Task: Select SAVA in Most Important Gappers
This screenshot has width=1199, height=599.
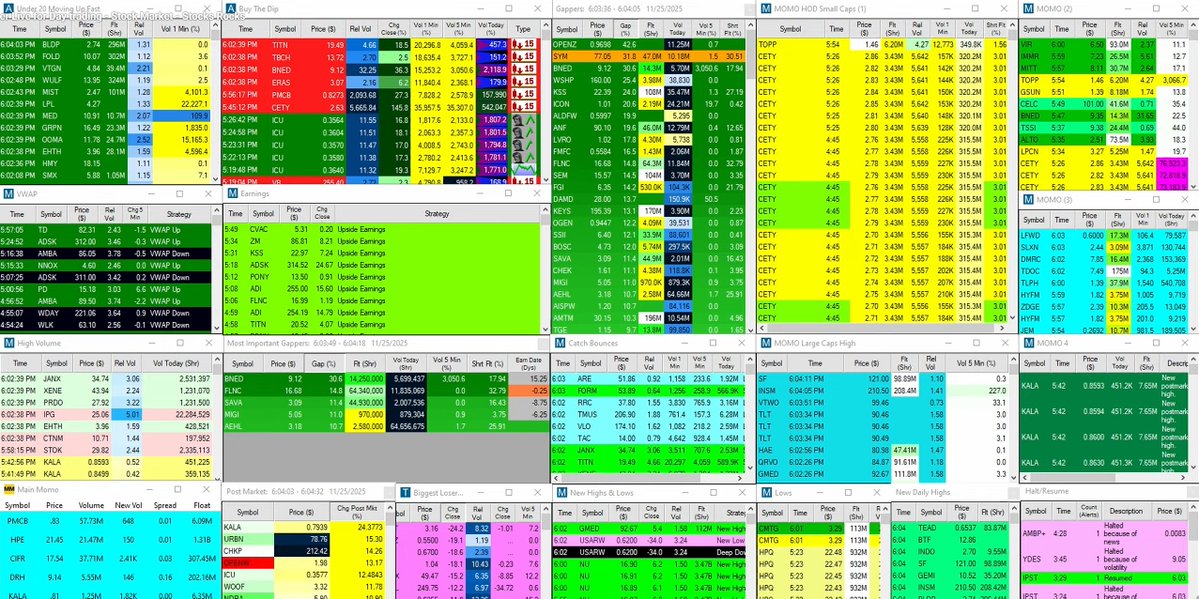Action: point(236,402)
